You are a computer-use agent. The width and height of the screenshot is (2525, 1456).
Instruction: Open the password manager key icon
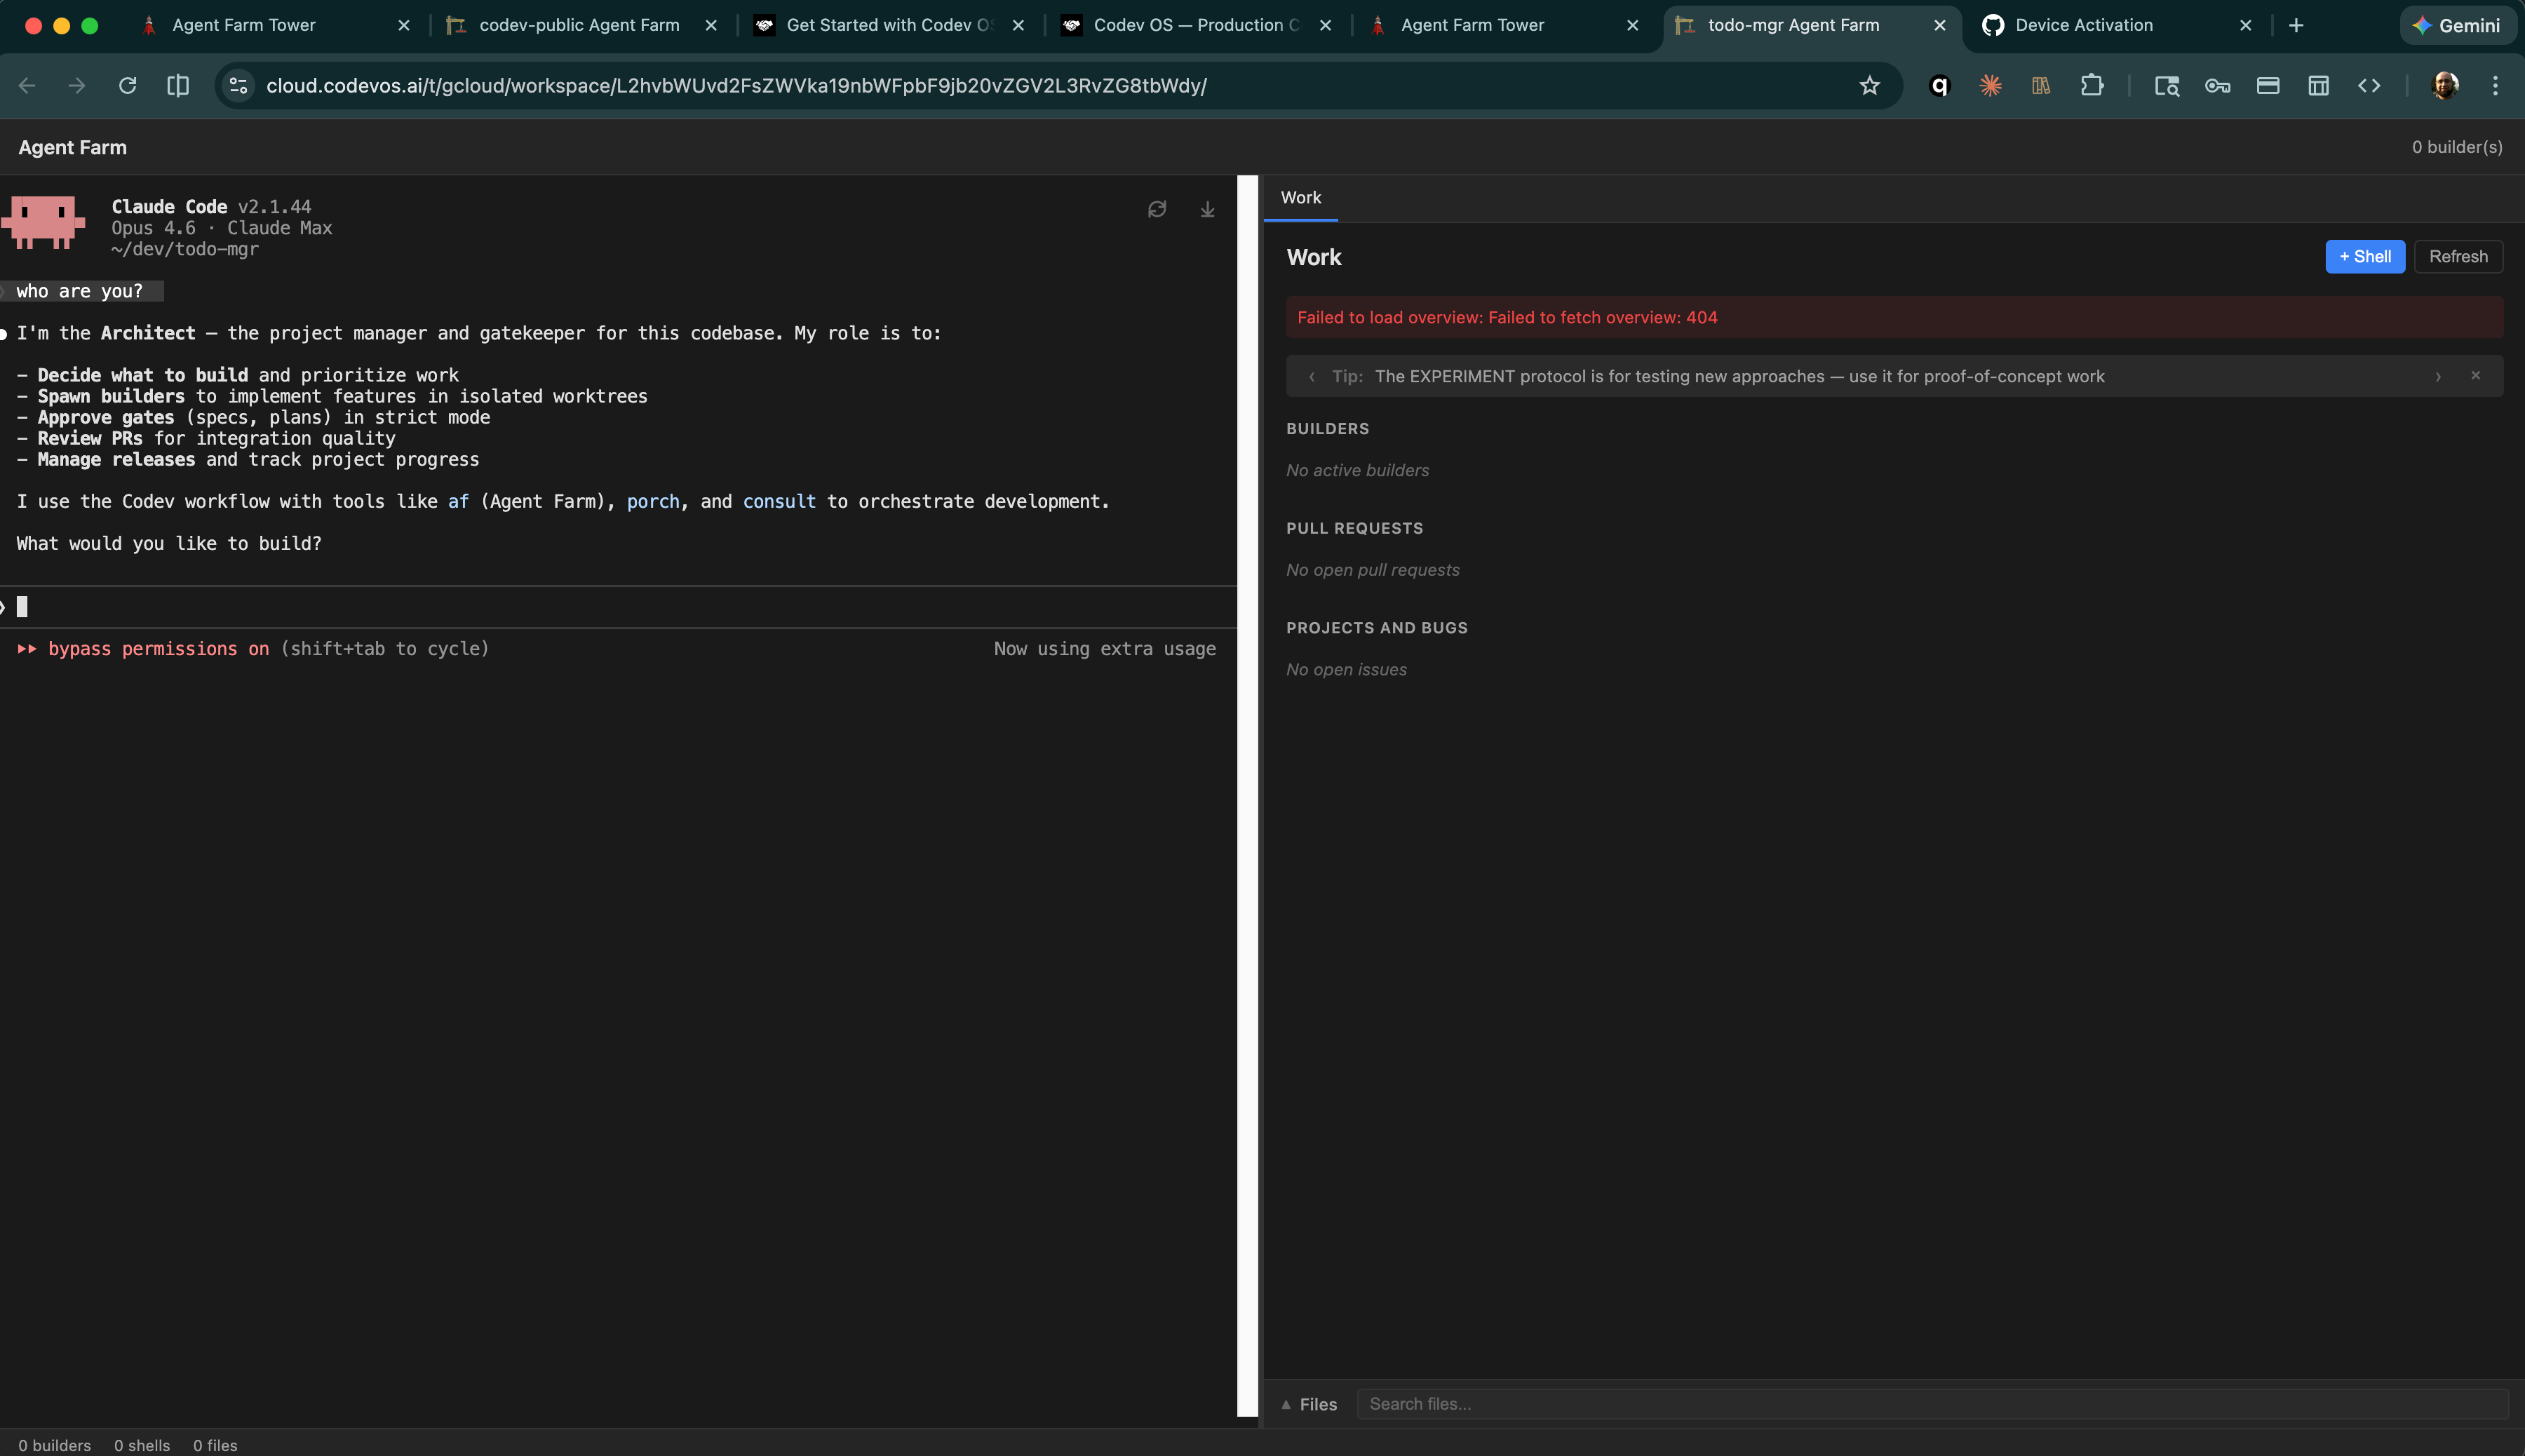click(x=2217, y=86)
